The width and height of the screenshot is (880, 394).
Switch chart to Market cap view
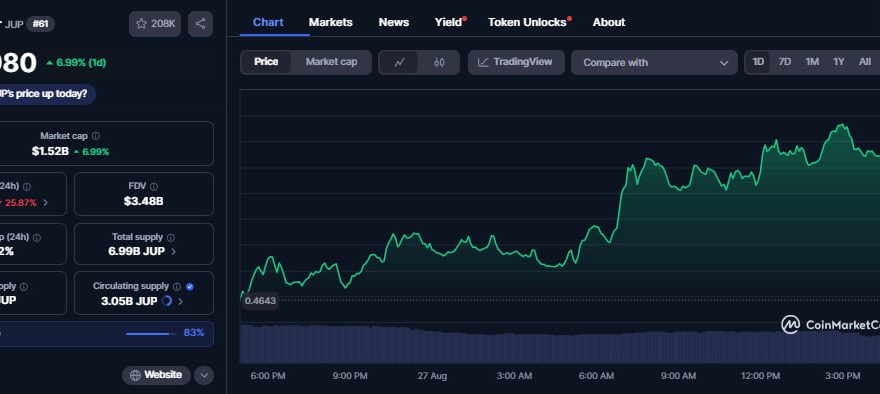pyautogui.click(x=331, y=62)
